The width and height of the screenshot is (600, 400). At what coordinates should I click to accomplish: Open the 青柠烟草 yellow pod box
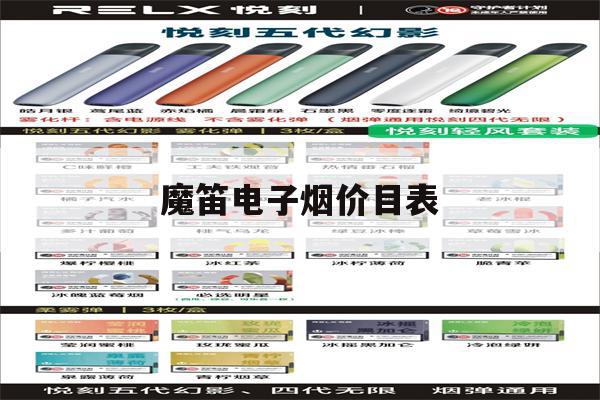click(232, 362)
